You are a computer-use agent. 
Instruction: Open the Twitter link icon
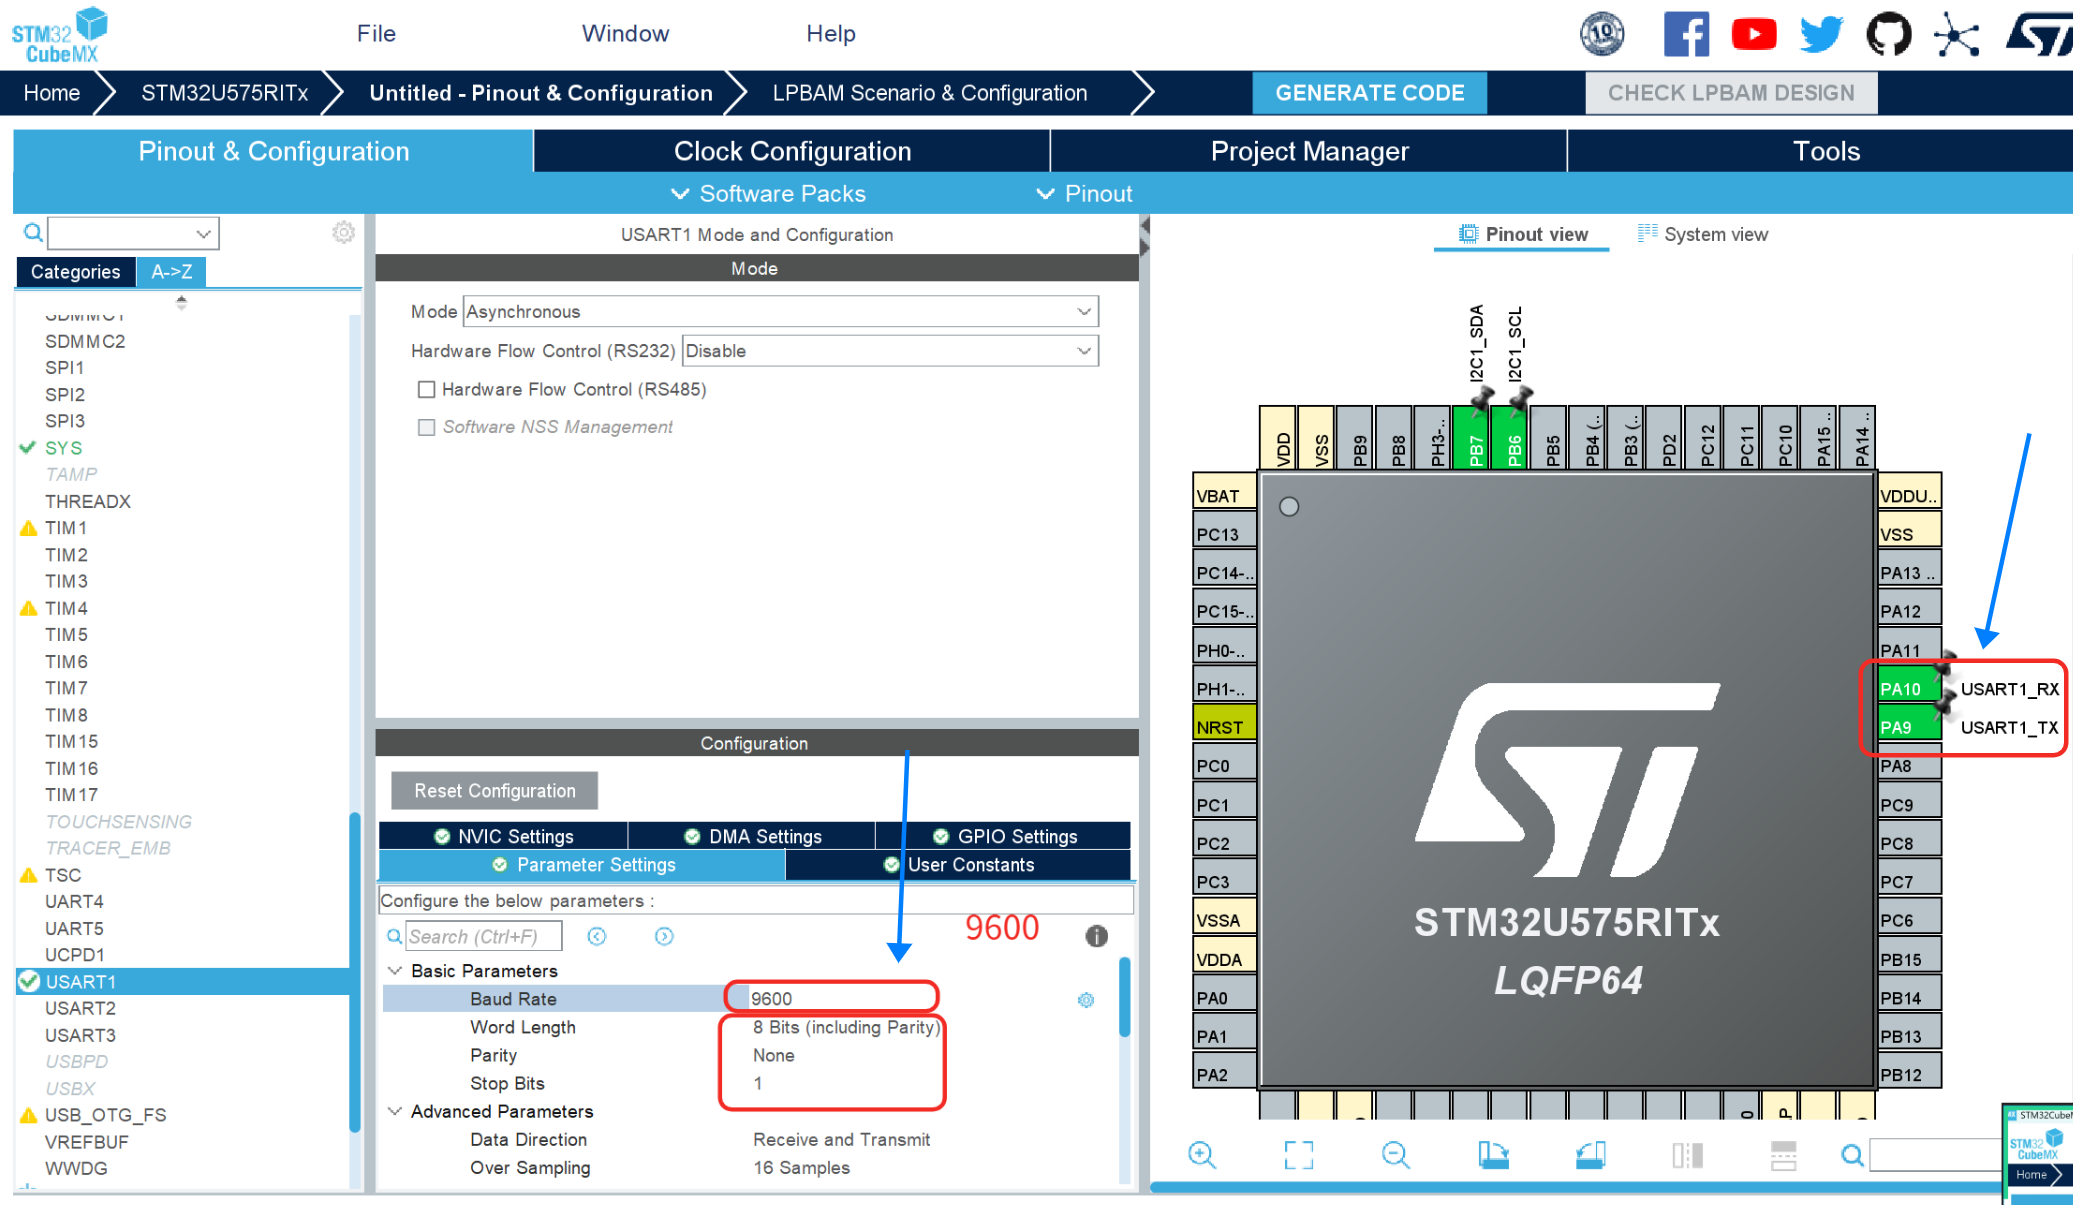point(1821,34)
